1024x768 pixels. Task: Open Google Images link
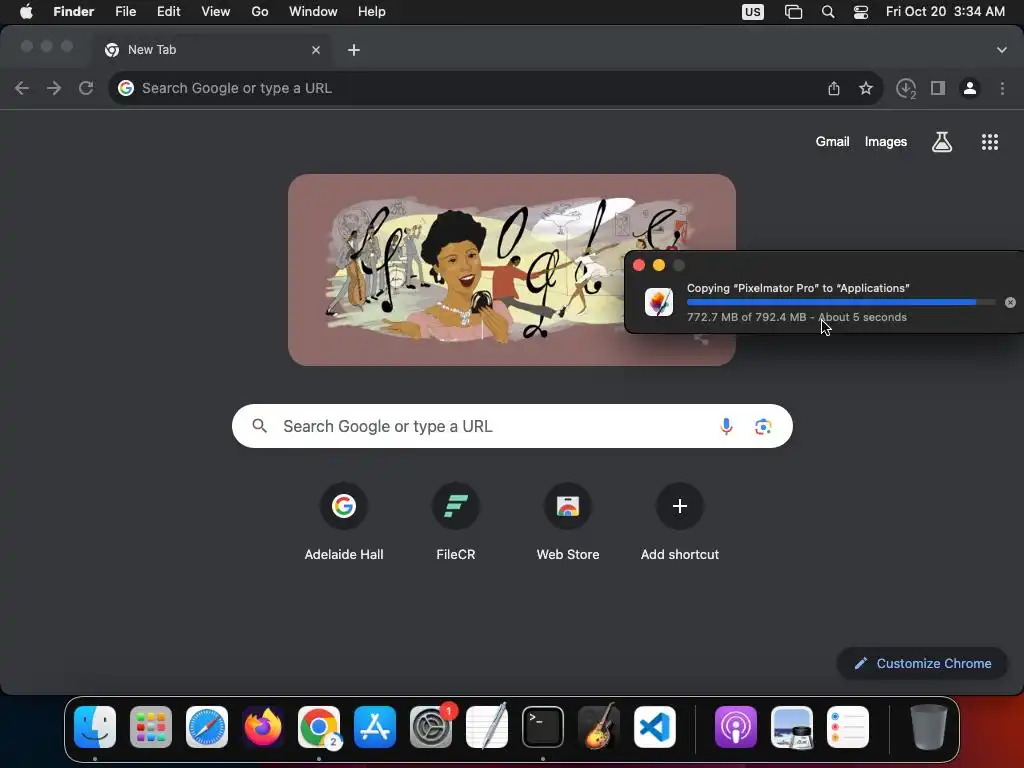click(x=886, y=142)
